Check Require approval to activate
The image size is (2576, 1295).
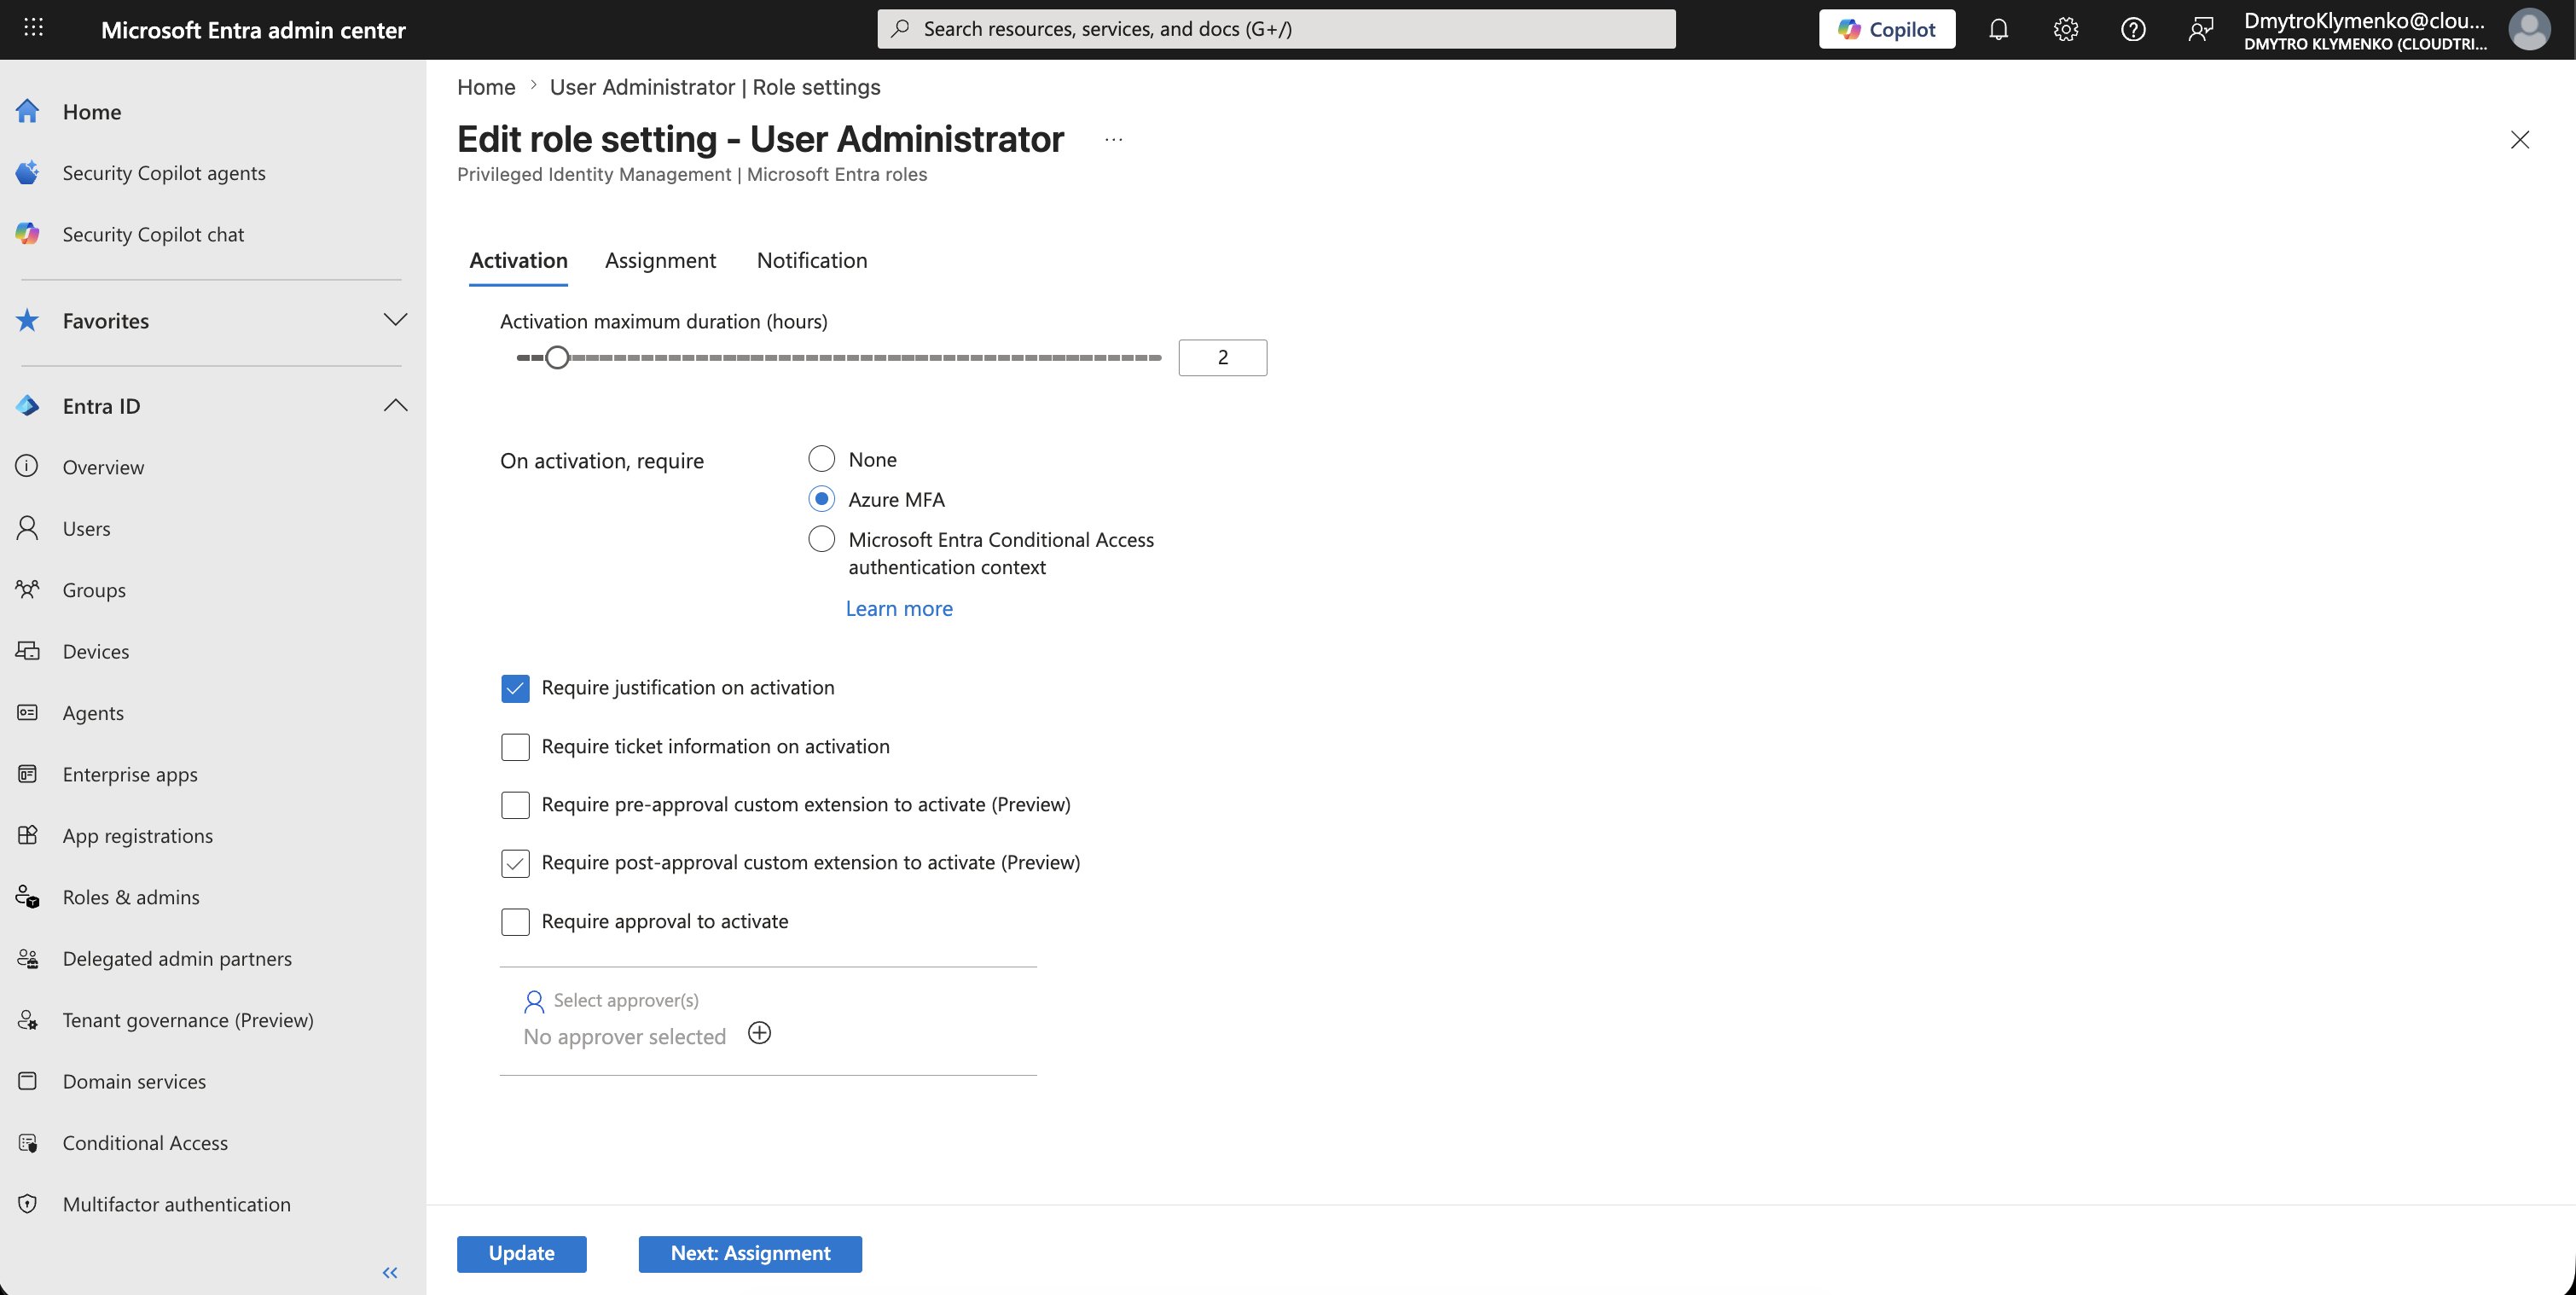point(515,922)
